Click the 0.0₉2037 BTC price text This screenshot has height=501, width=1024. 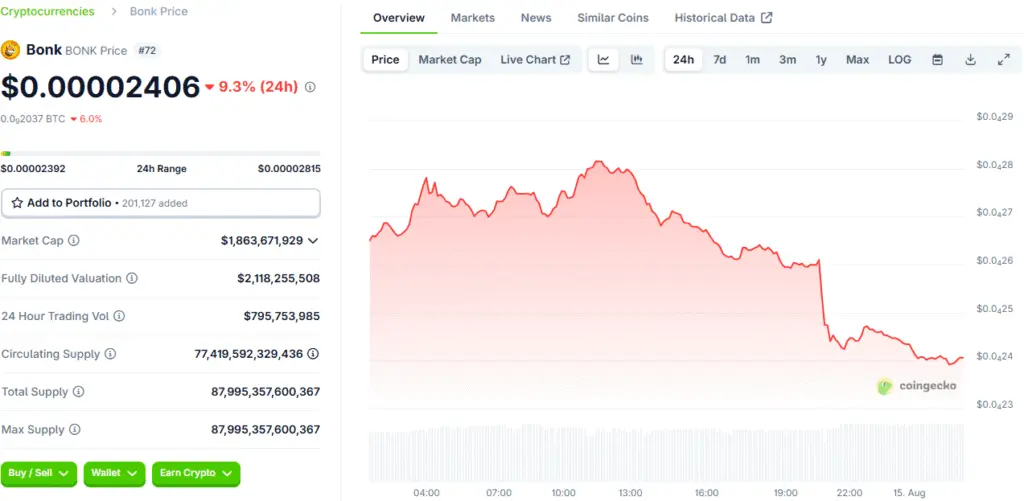point(33,119)
